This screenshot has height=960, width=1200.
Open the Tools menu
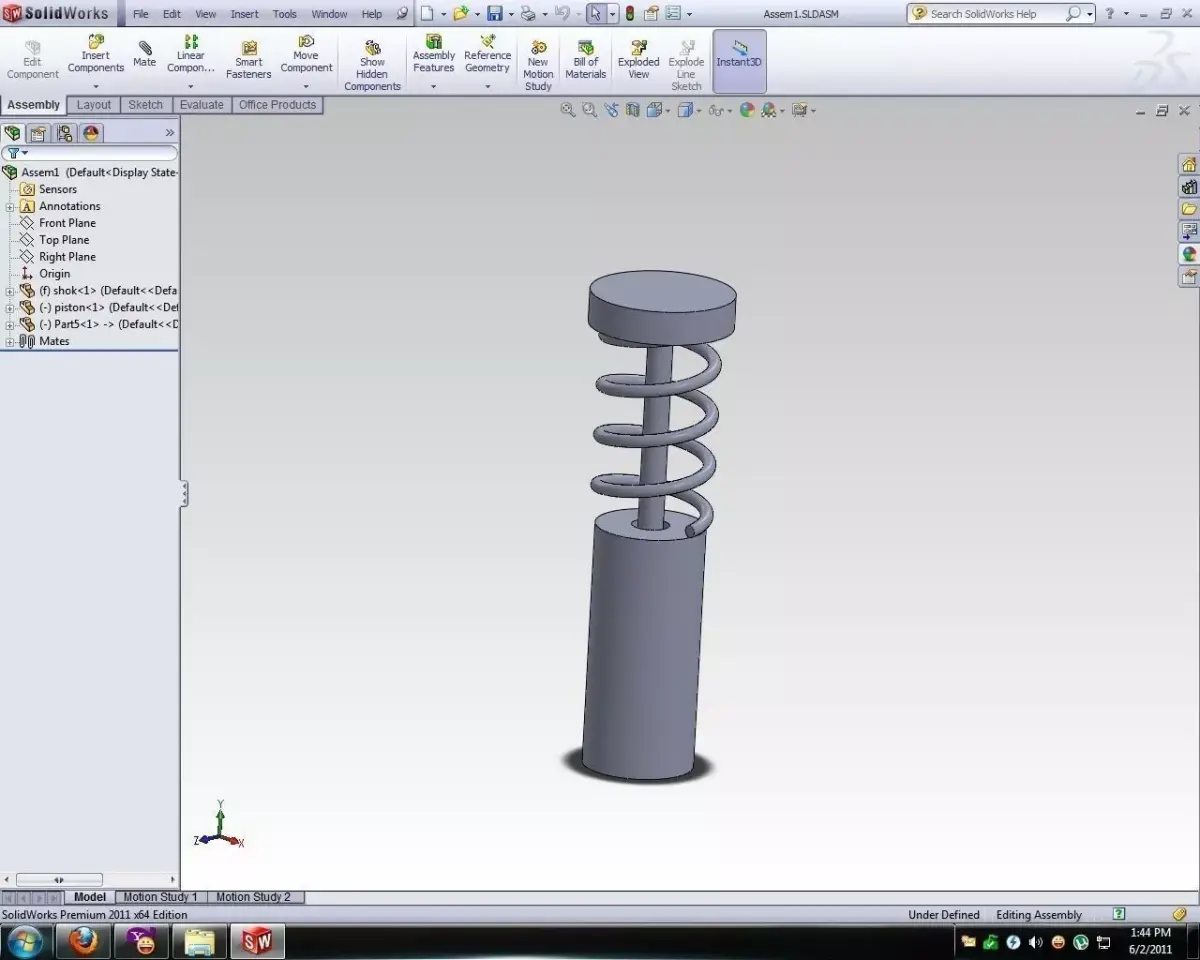coord(284,13)
